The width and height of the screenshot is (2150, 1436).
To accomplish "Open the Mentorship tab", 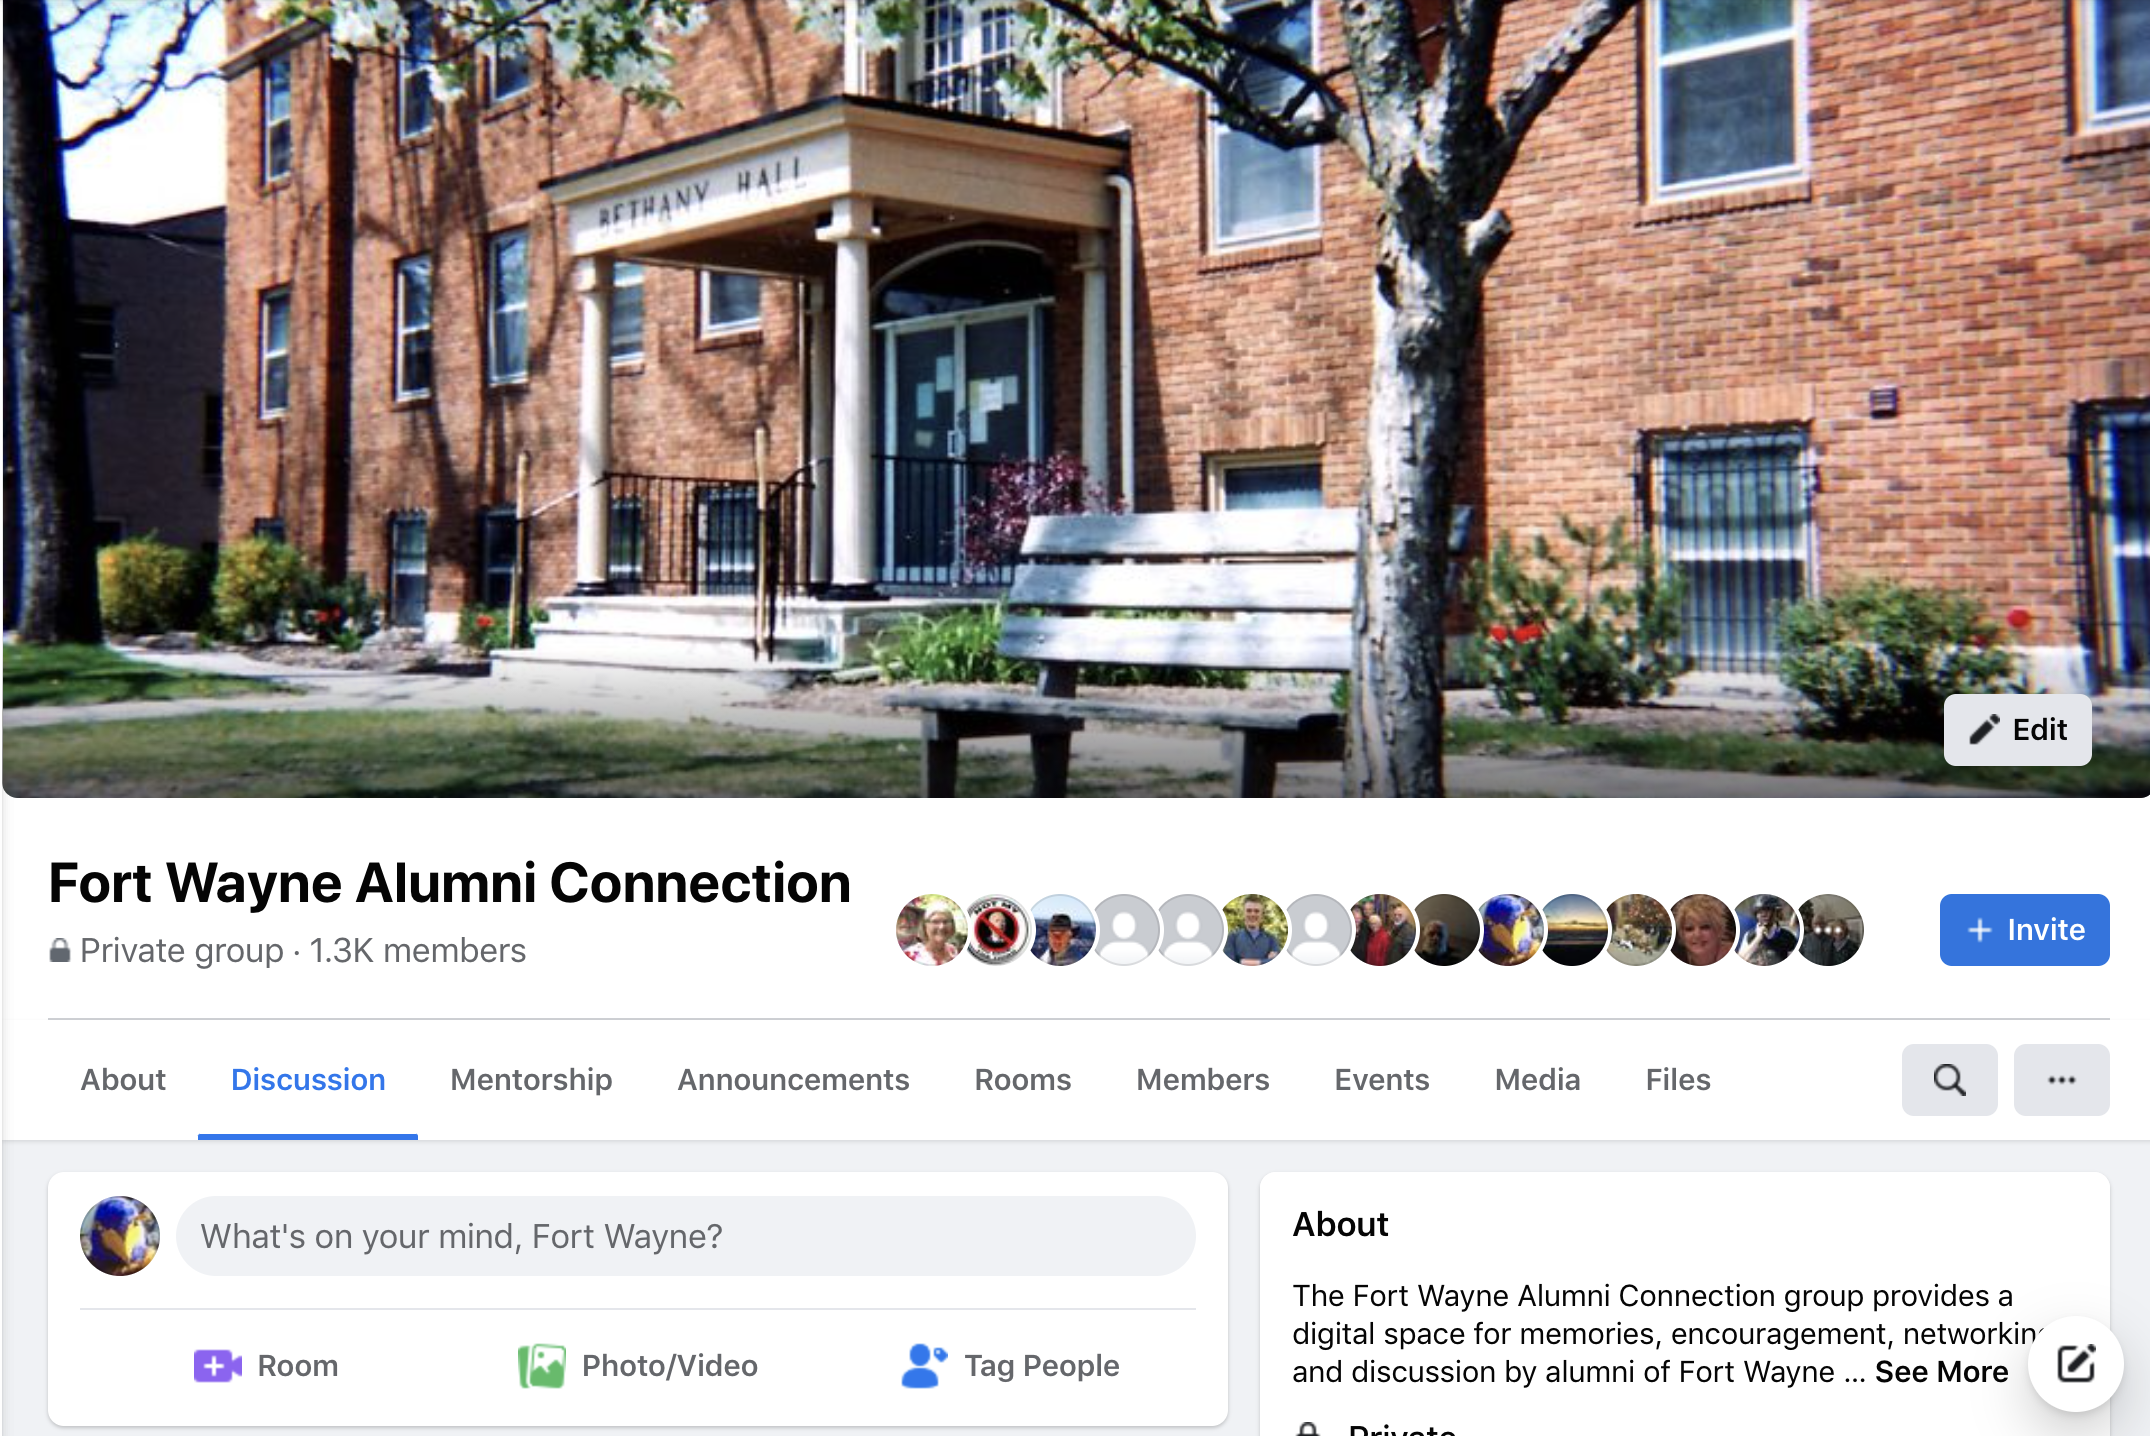I will (531, 1080).
